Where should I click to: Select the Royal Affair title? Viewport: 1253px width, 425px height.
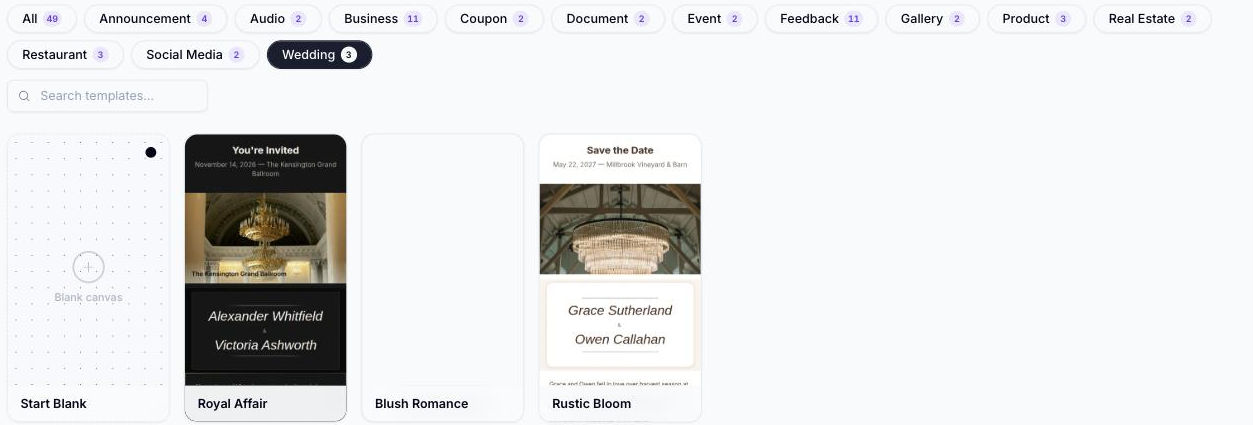tap(232, 404)
